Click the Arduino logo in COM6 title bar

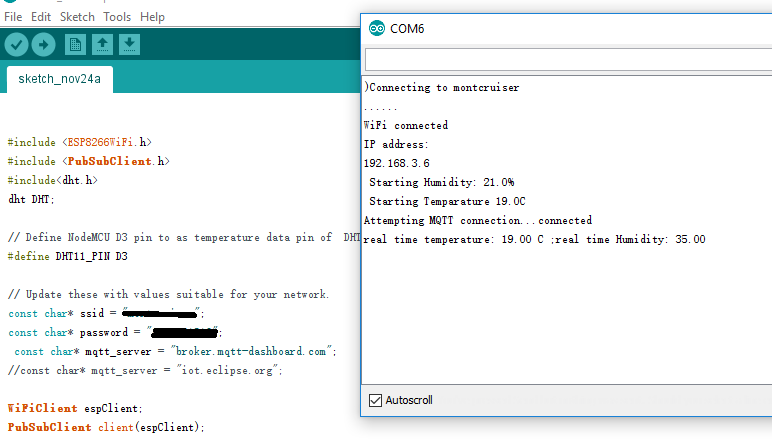(376, 28)
